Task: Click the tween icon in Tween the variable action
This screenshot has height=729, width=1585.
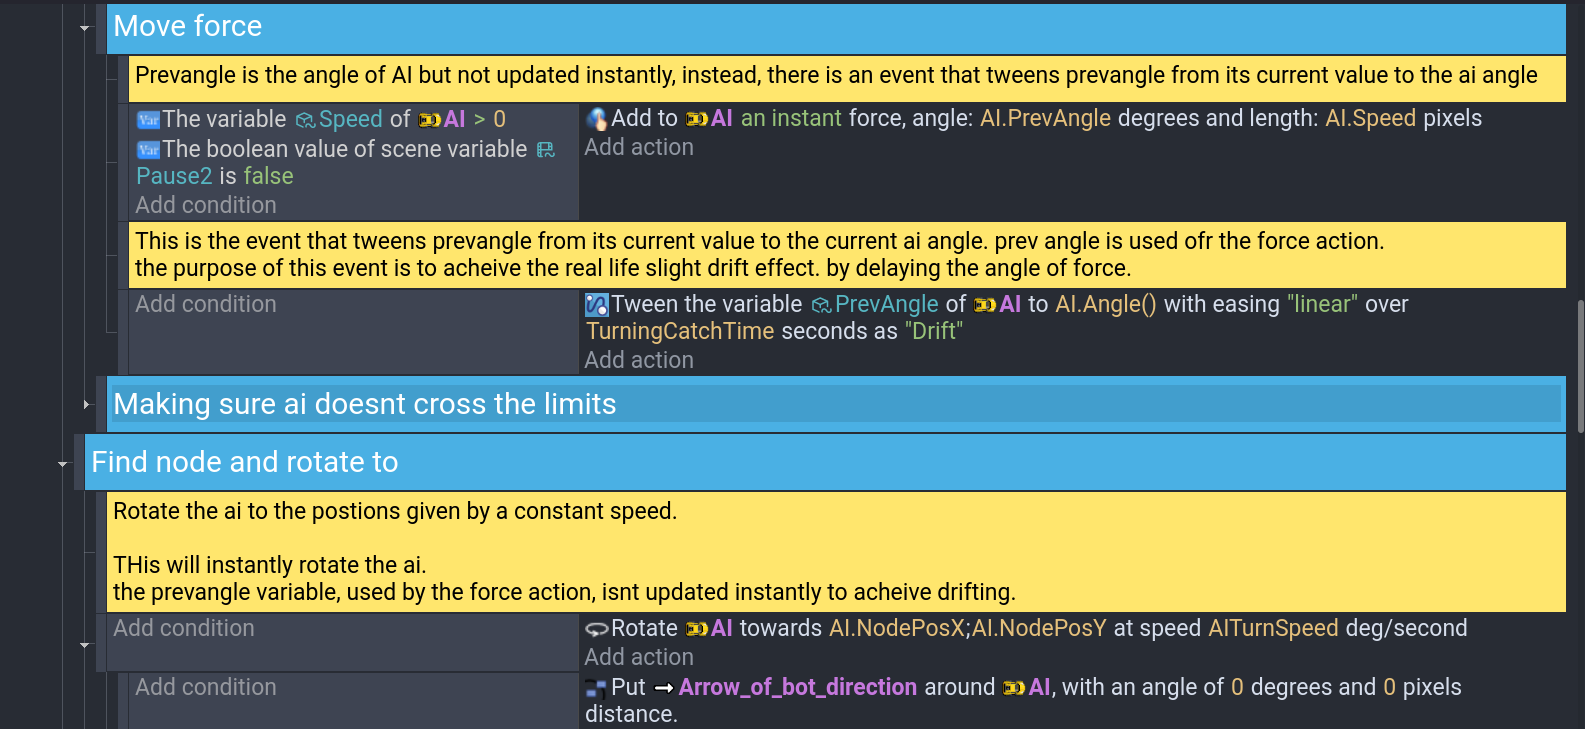Action: 596,305
